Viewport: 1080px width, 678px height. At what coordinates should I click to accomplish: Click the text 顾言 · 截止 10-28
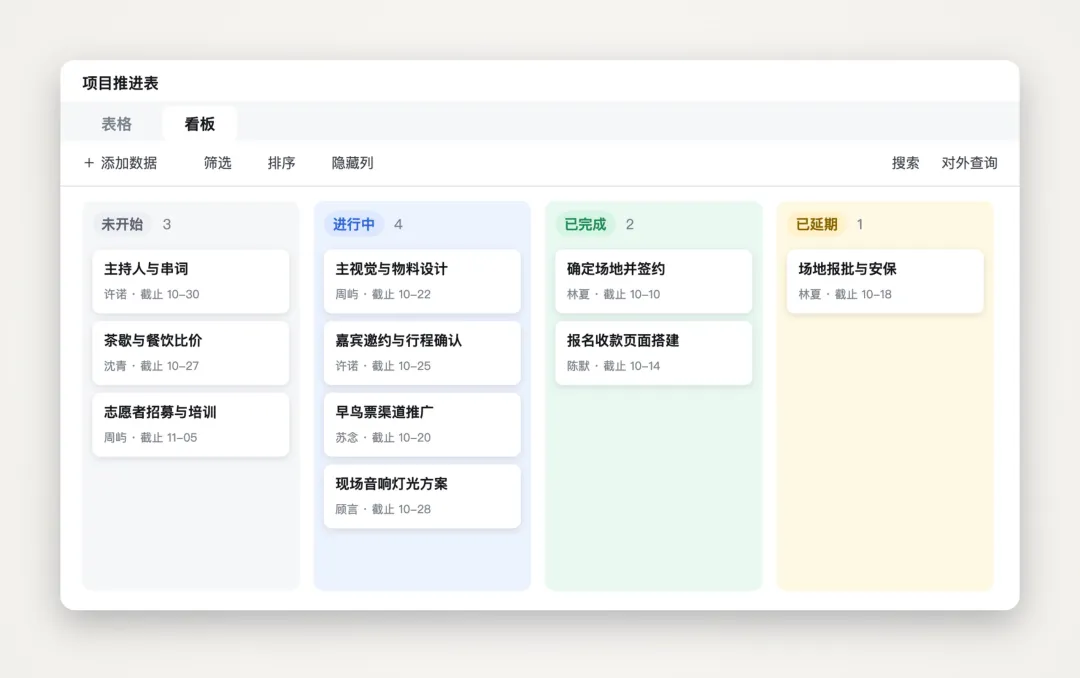tap(383, 509)
